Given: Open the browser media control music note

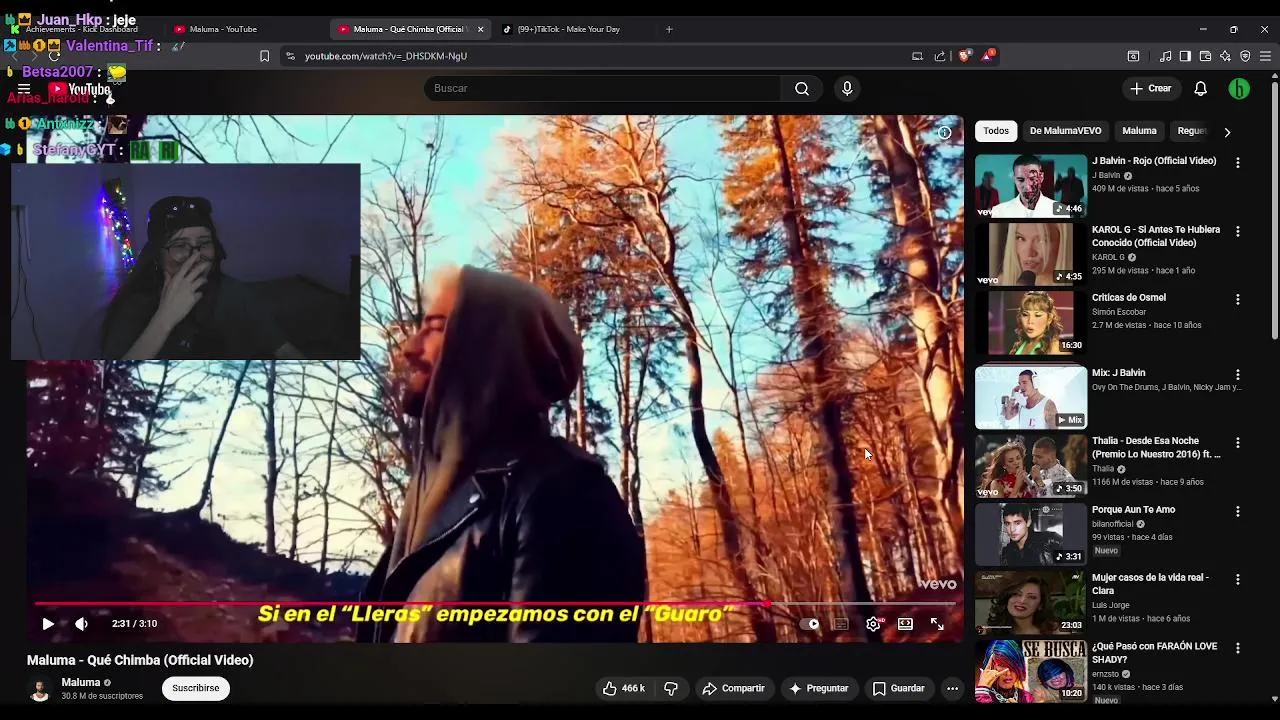Looking at the screenshot, I should coord(1165,56).
